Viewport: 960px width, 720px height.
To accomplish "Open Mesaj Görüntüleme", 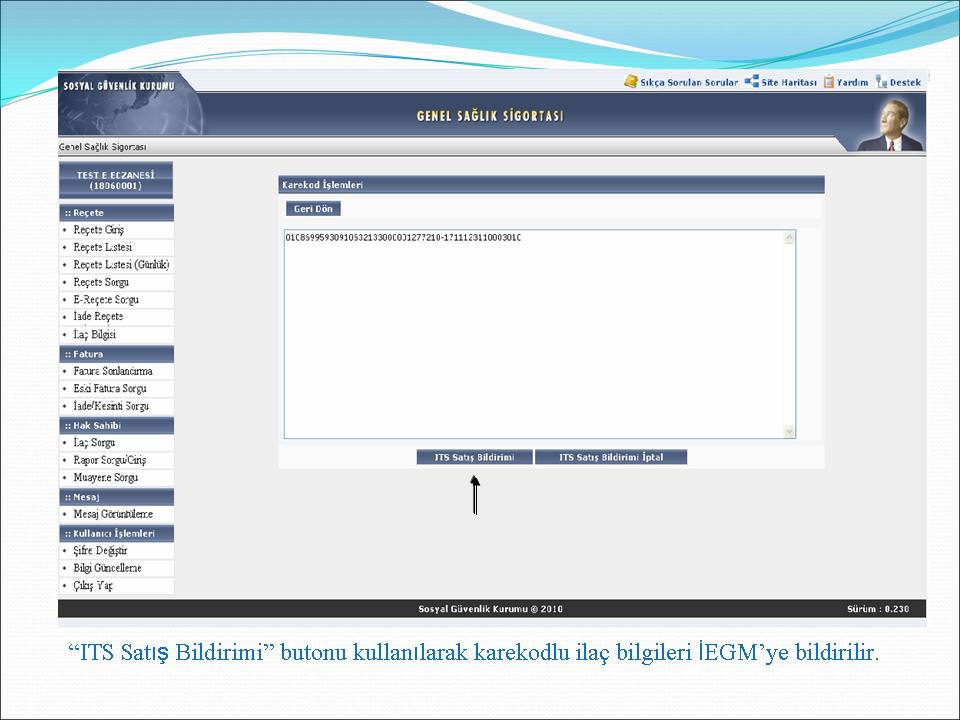I will click(113, 514).
